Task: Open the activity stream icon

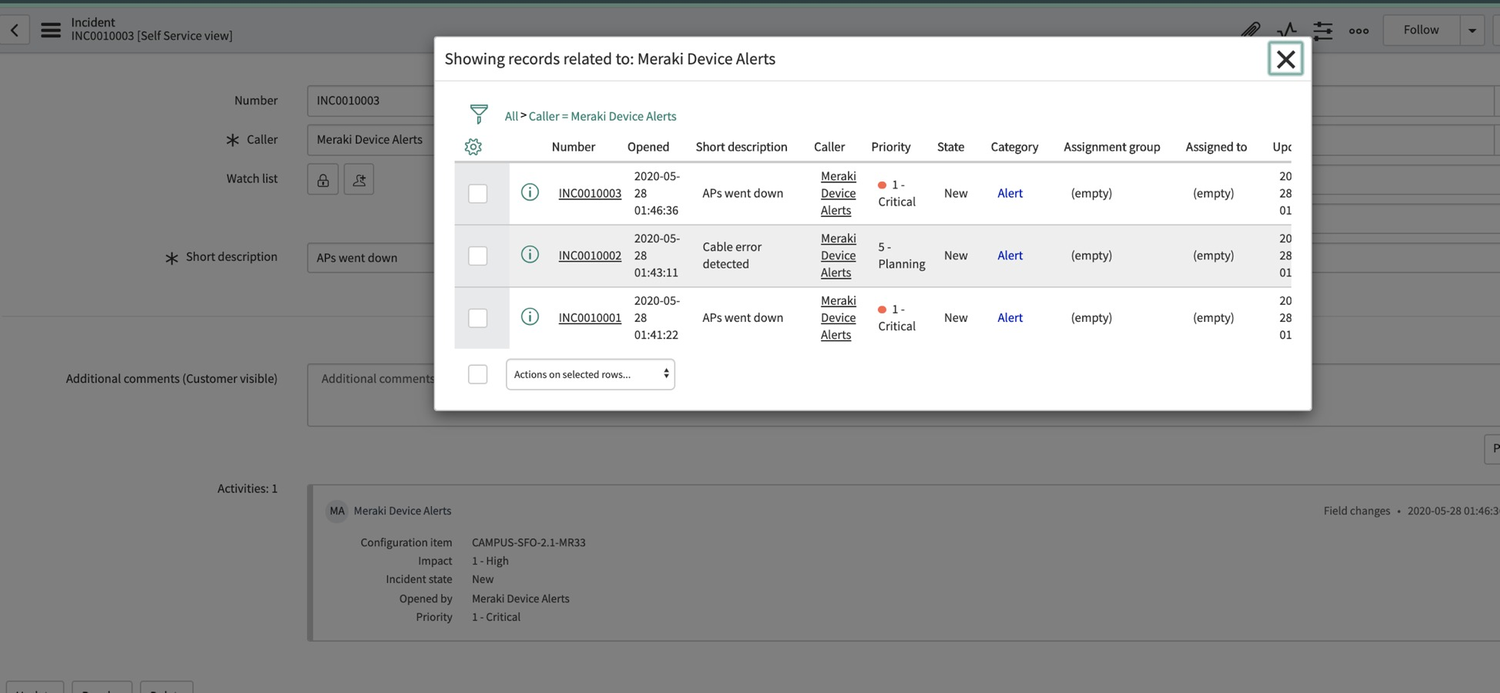Action: [1286, 30]
